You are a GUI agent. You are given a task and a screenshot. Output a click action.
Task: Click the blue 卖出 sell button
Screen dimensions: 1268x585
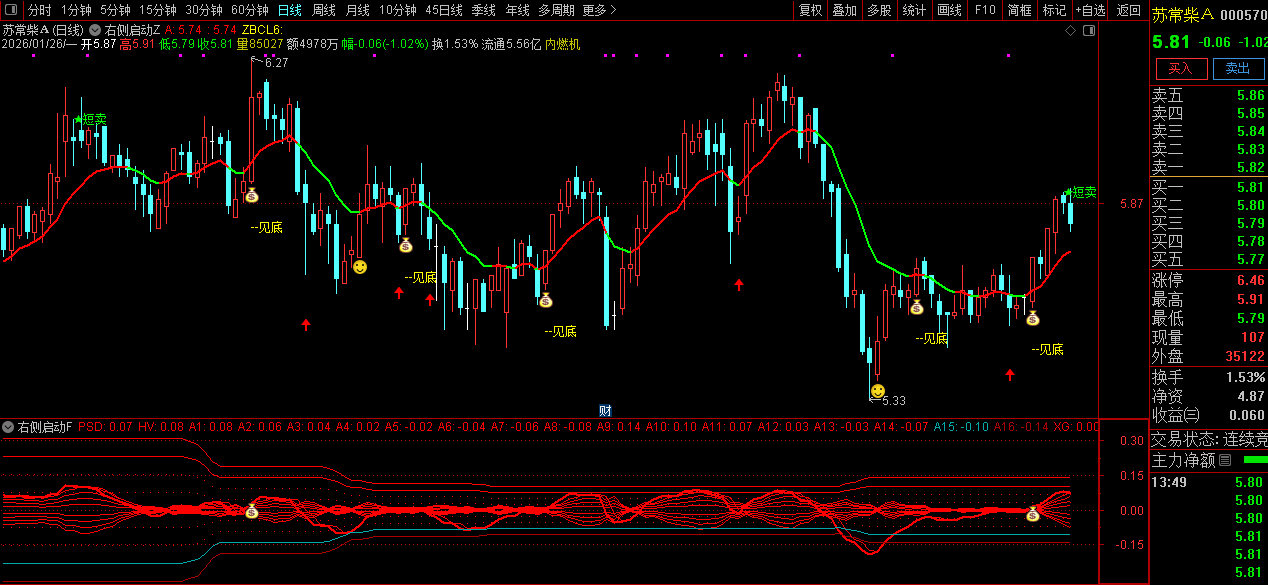(x=1238, y=68)
